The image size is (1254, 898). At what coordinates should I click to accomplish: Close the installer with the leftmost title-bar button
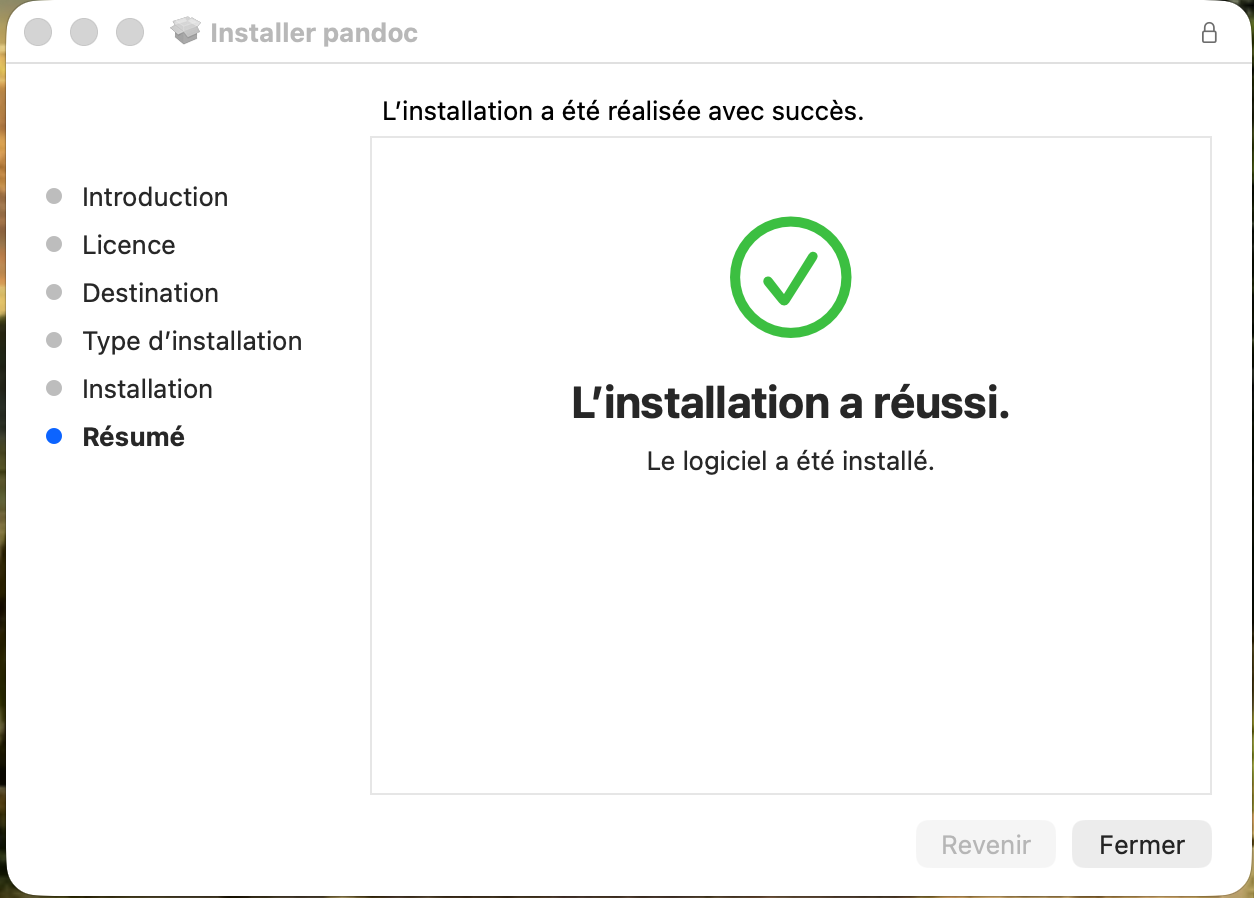38,32
